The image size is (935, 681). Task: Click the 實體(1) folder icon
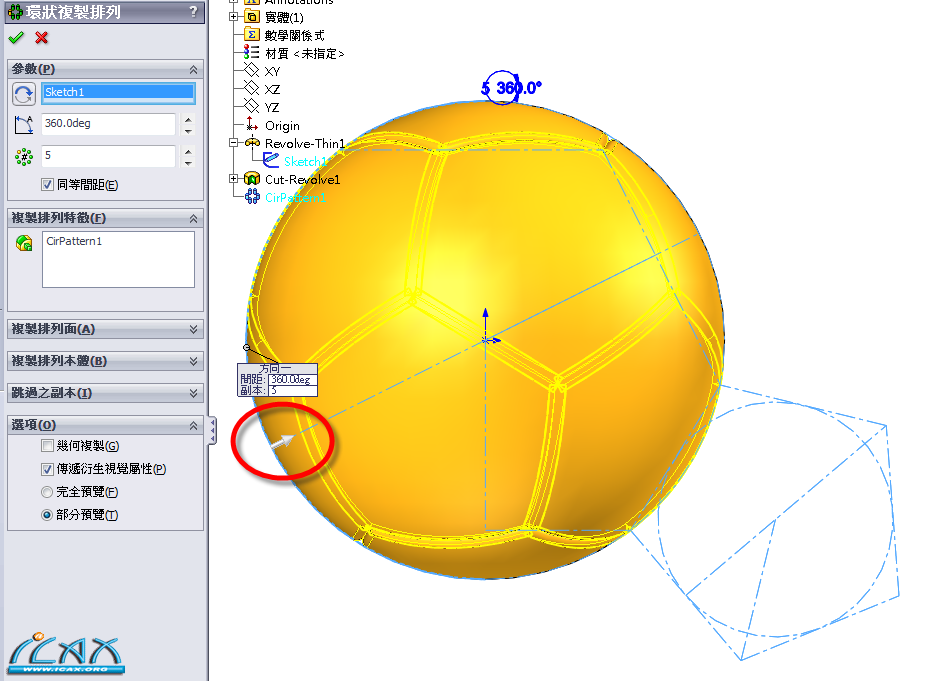252,17
